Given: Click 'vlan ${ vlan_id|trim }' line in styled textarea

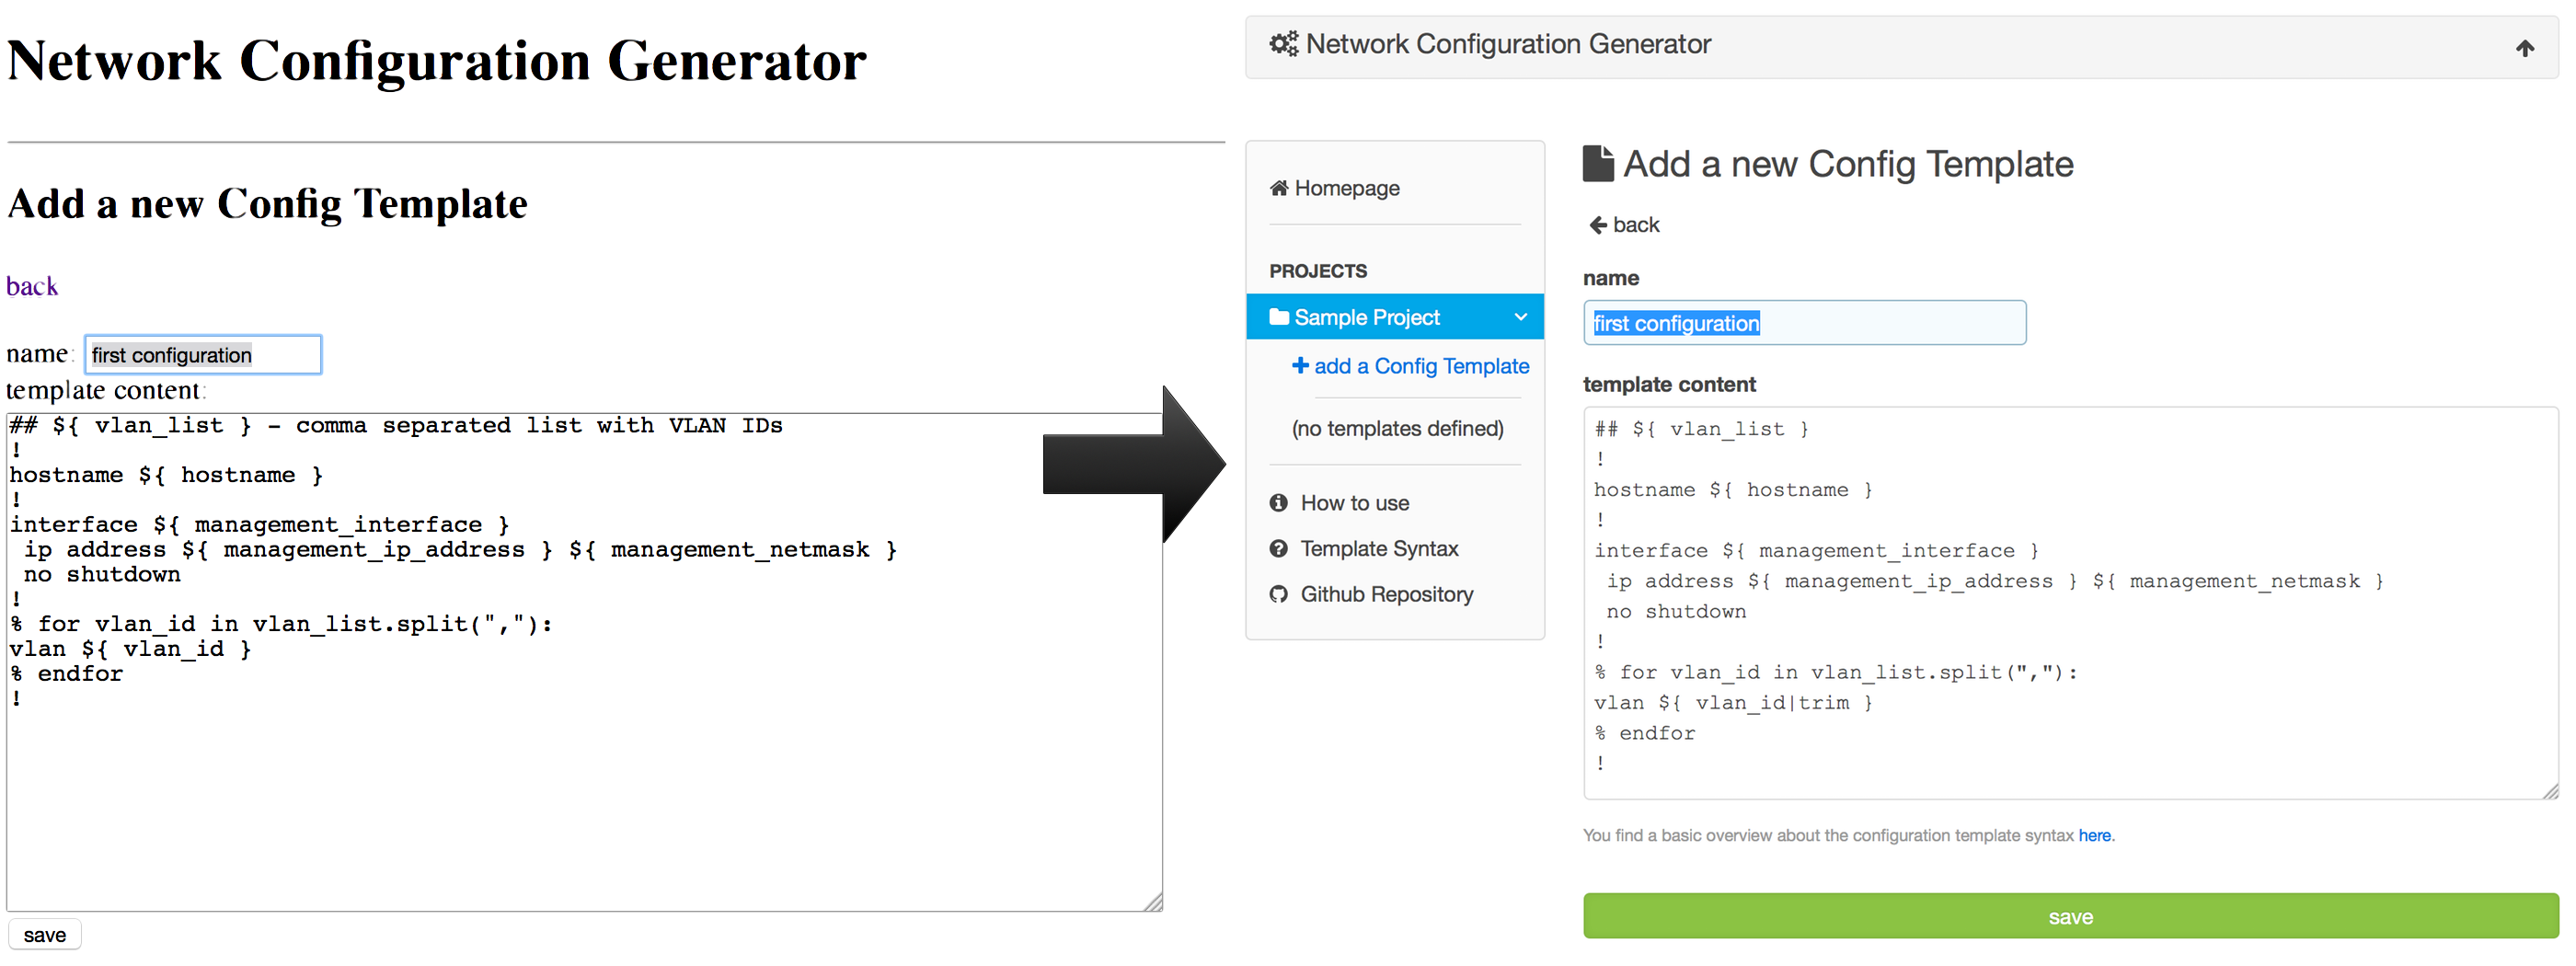Looking at the screenshot, I should tap(1733, 703).
